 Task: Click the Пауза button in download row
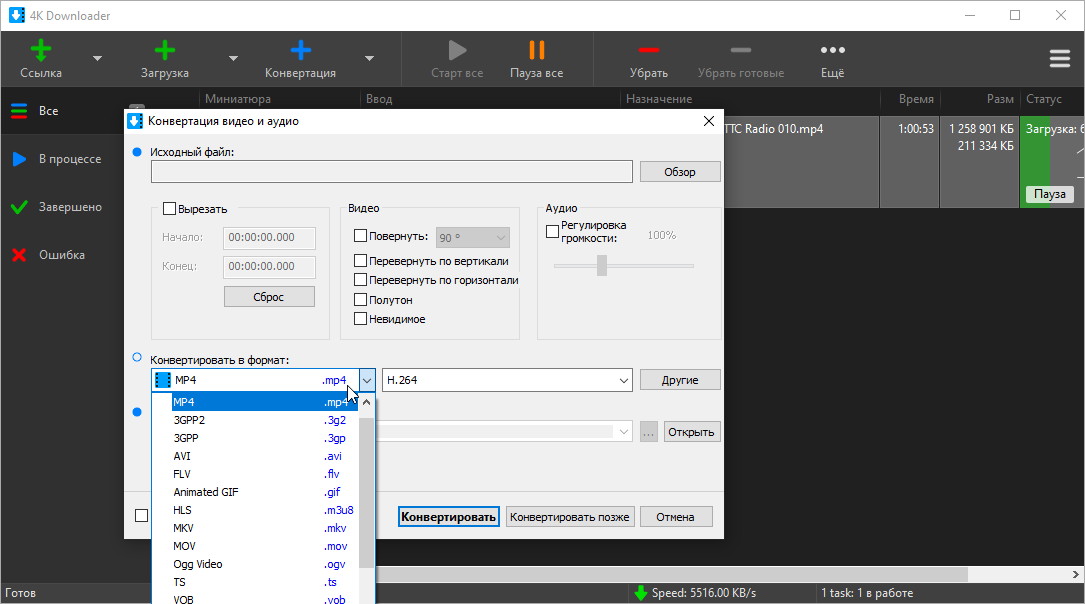(x=1050, y=194)
